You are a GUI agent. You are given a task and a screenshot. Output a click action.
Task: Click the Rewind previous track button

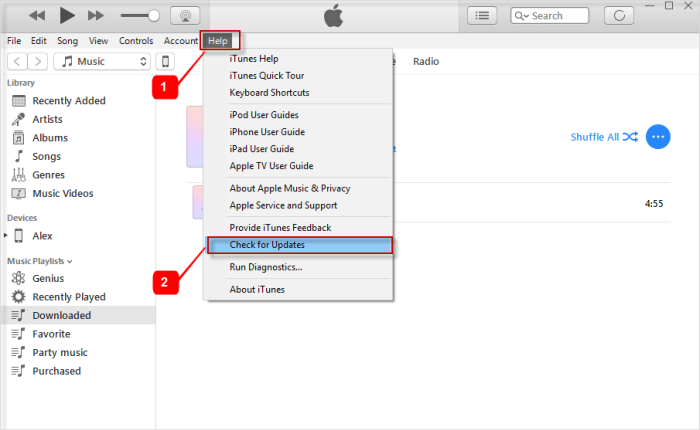(x=37, y=16)
